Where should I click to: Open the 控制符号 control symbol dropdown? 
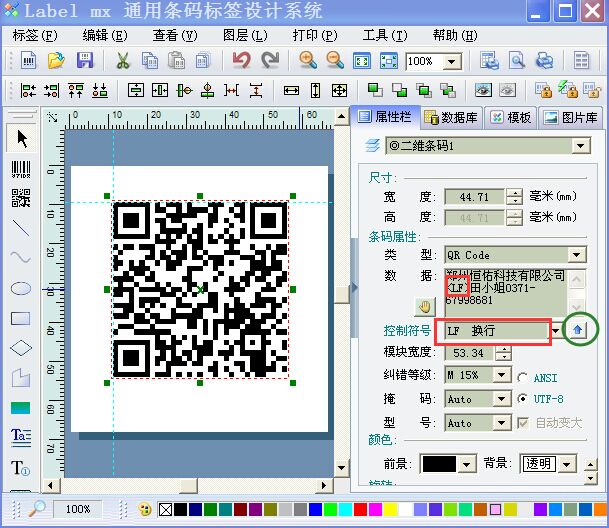pos(557,331)
